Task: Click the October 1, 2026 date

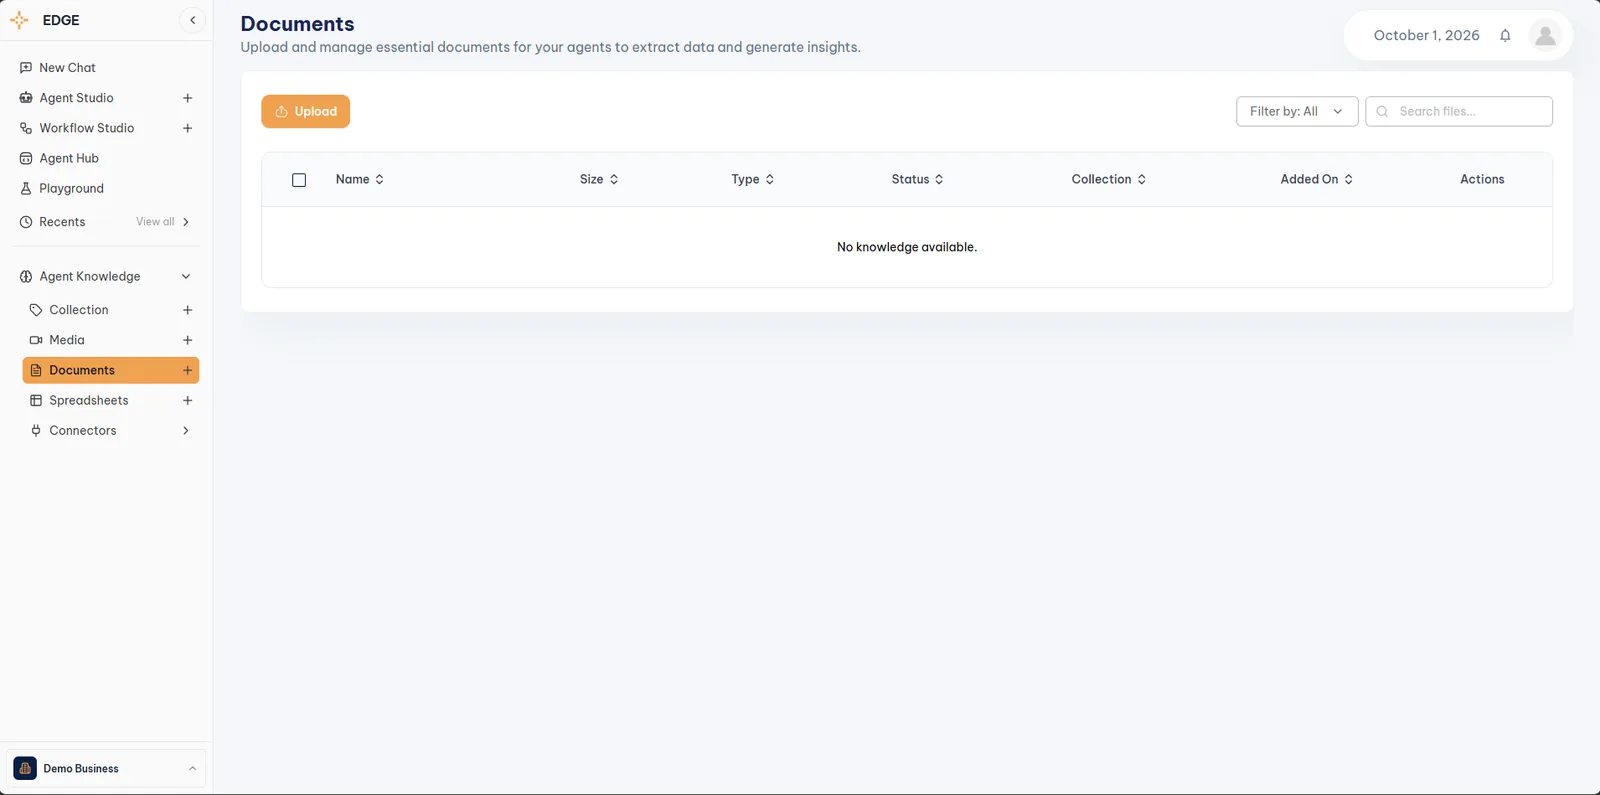Action: (x=1426, y=36)
